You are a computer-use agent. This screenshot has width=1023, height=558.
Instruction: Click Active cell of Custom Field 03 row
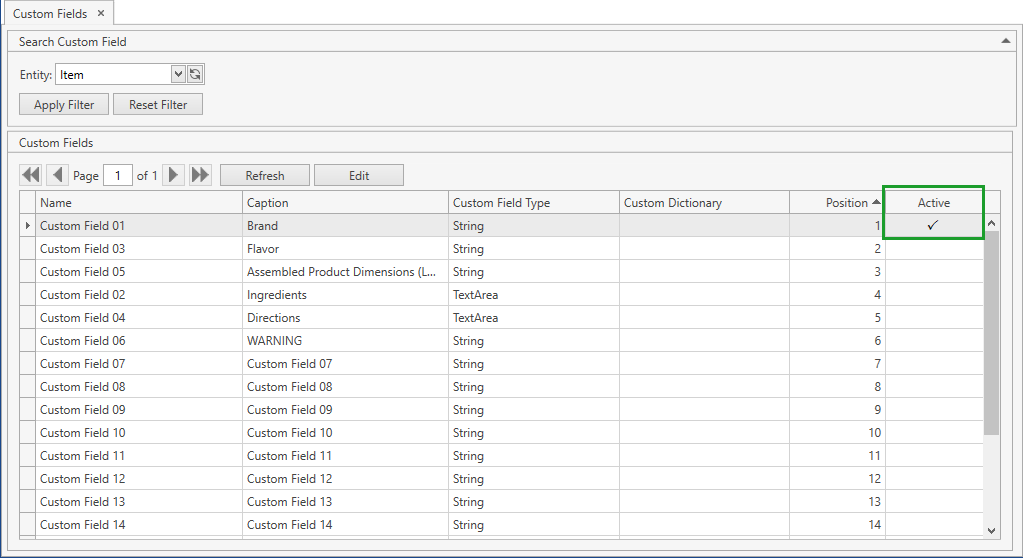(934, 249)
